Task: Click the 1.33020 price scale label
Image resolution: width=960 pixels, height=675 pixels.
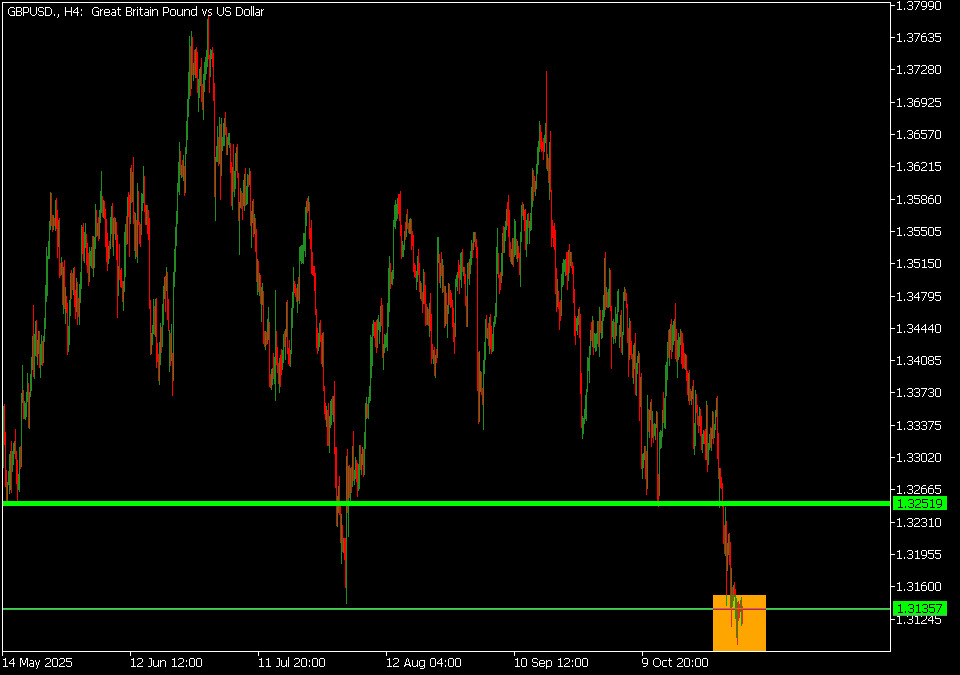Action: pos(919,458)
